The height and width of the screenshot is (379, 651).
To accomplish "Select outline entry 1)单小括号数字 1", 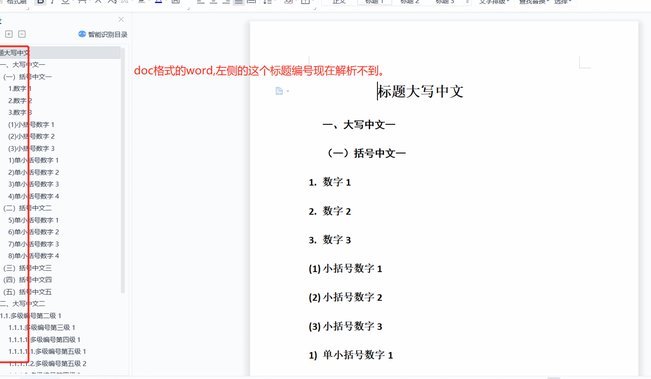I will pos(34,160).
